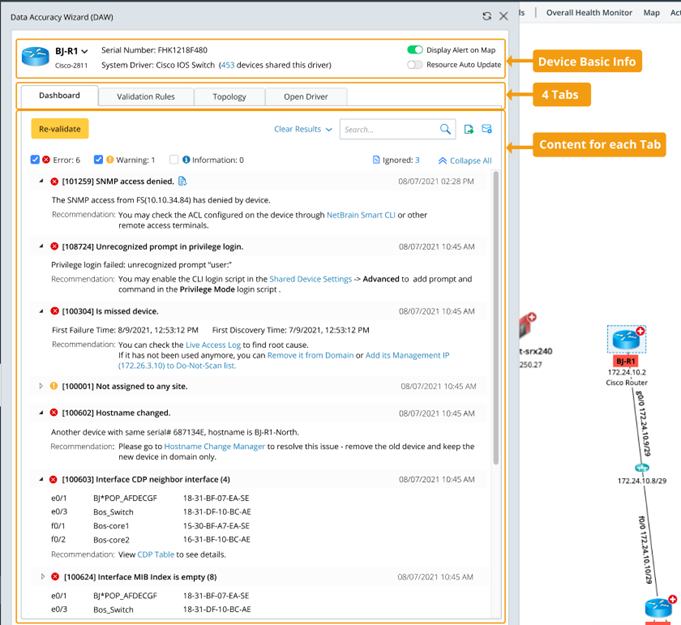Turn off Display Alert on Map toggle
Image resolution: width=681 pixels, height=625 pixels.
415,50
